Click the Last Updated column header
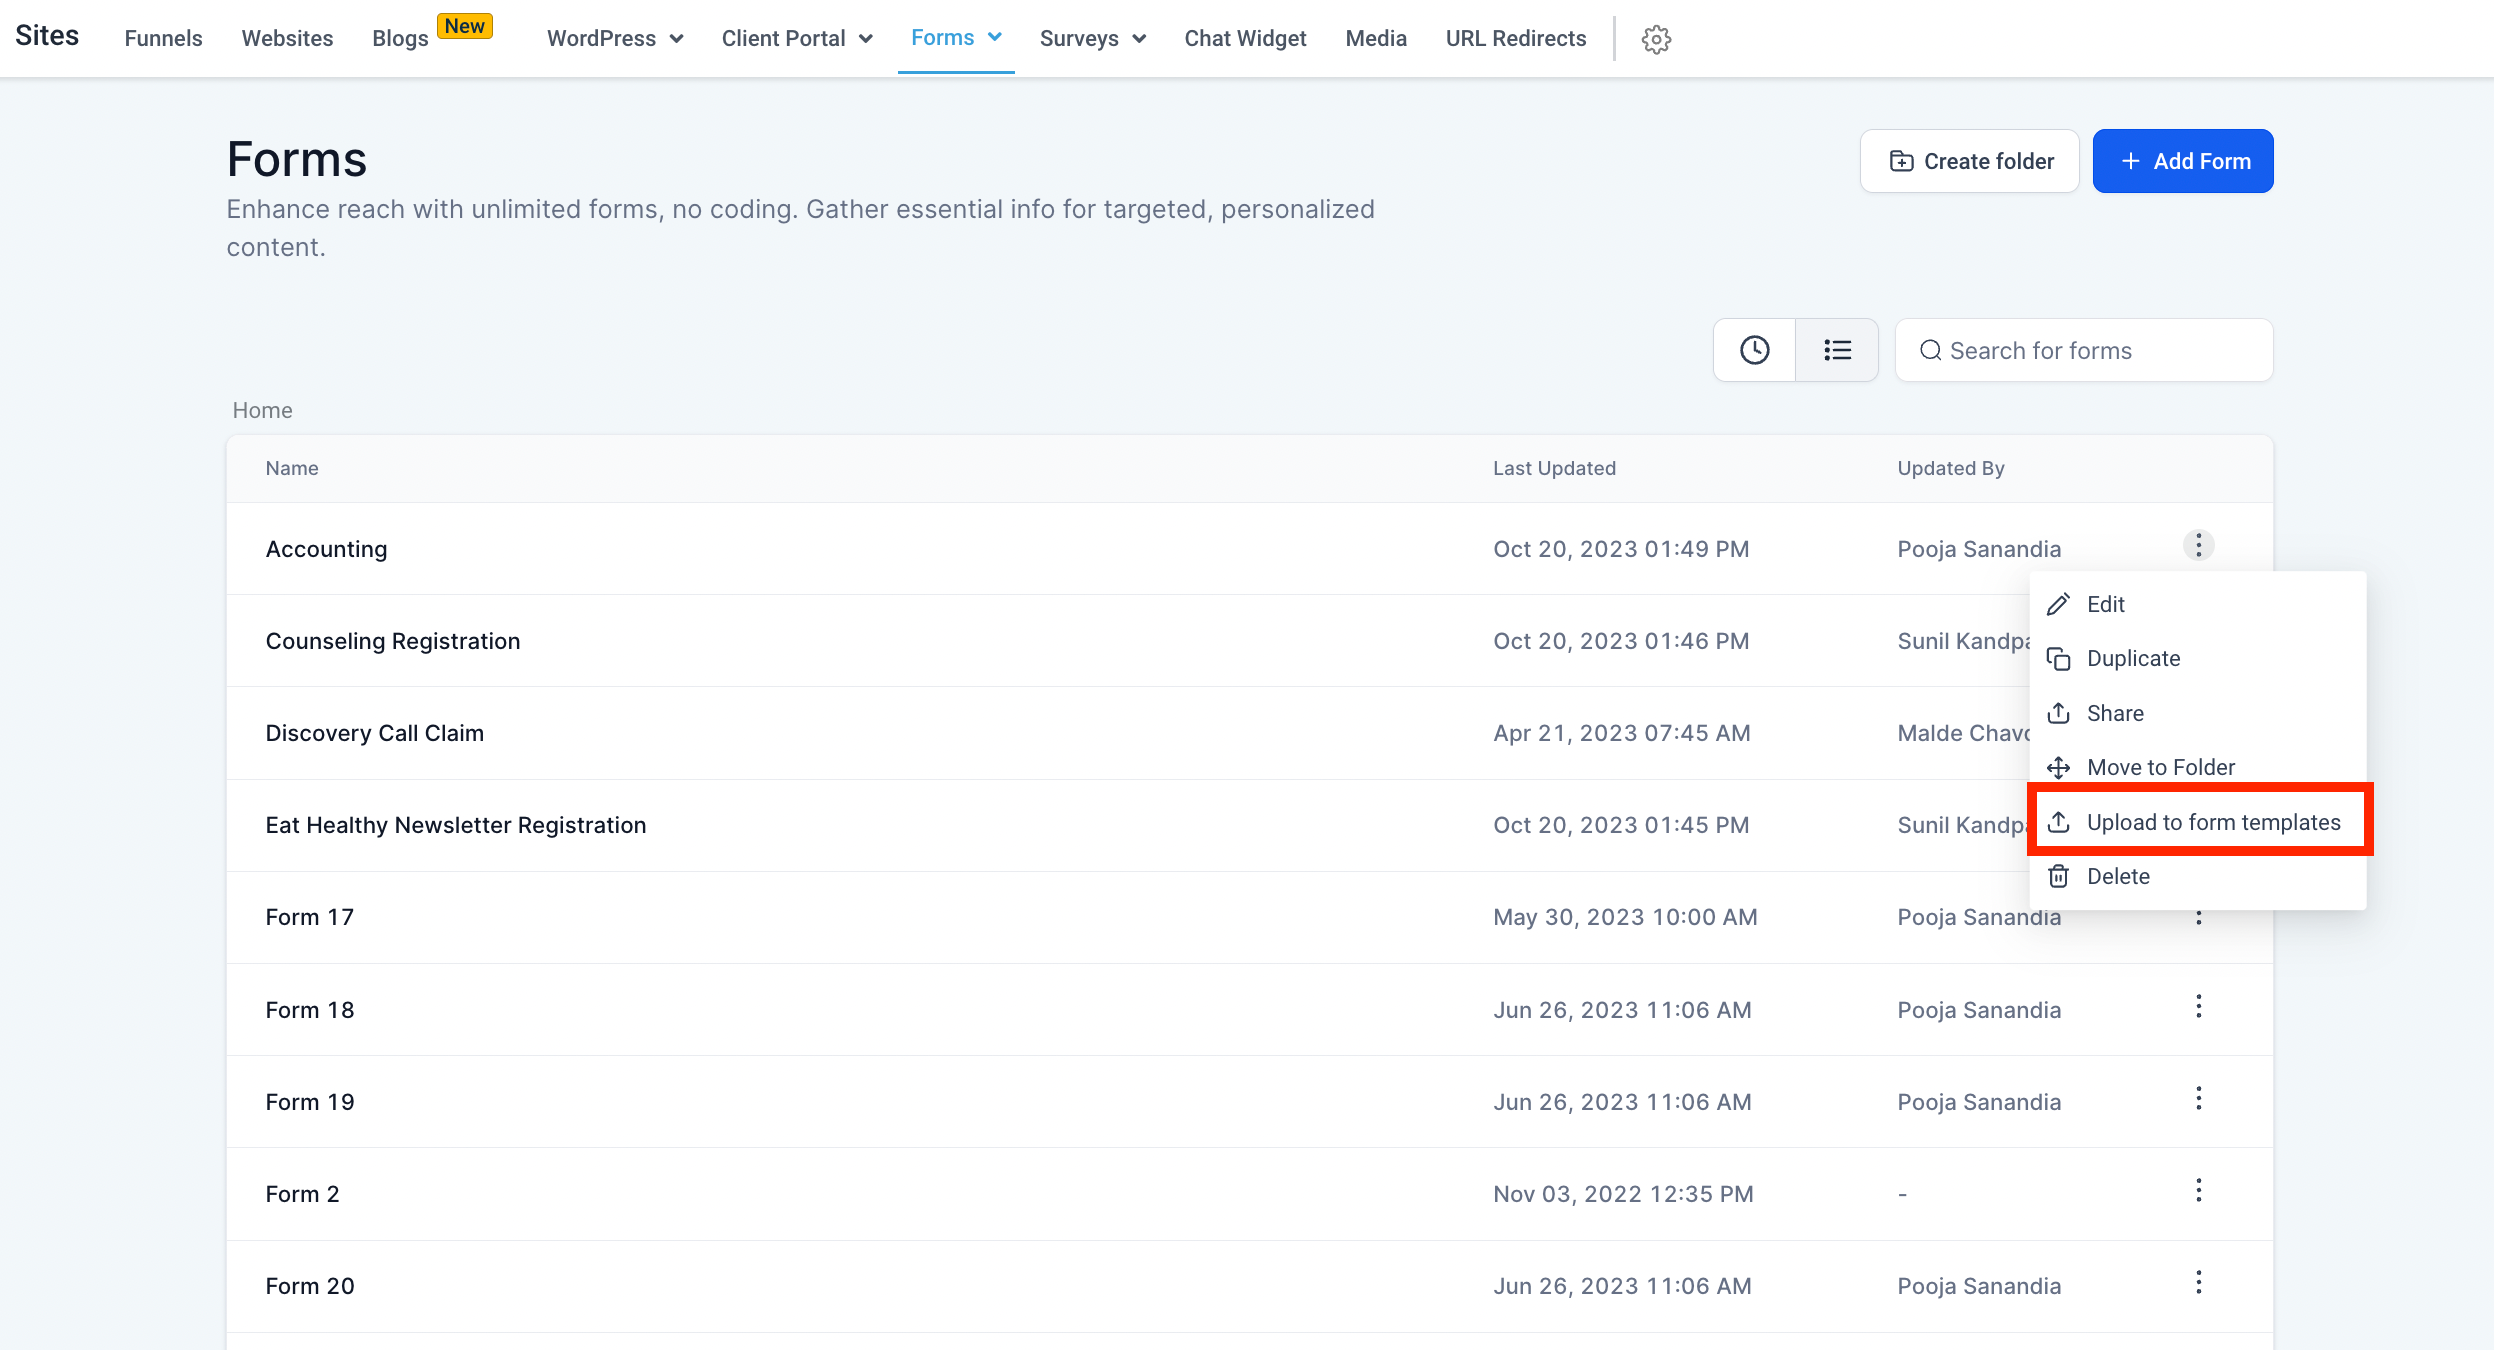The height and width of the screenshot is (1350, 2494). click(1554, 468)
